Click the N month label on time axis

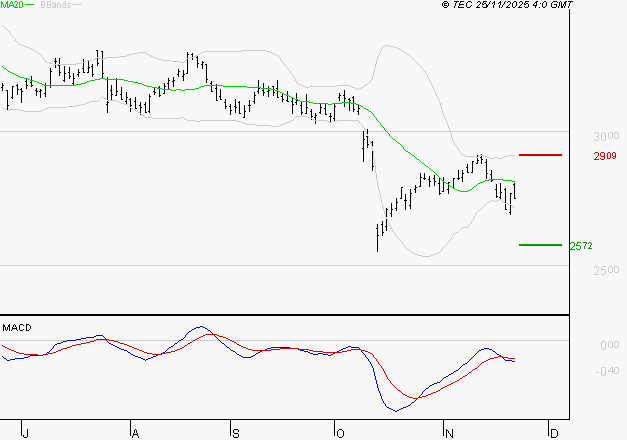coord(449,434)
